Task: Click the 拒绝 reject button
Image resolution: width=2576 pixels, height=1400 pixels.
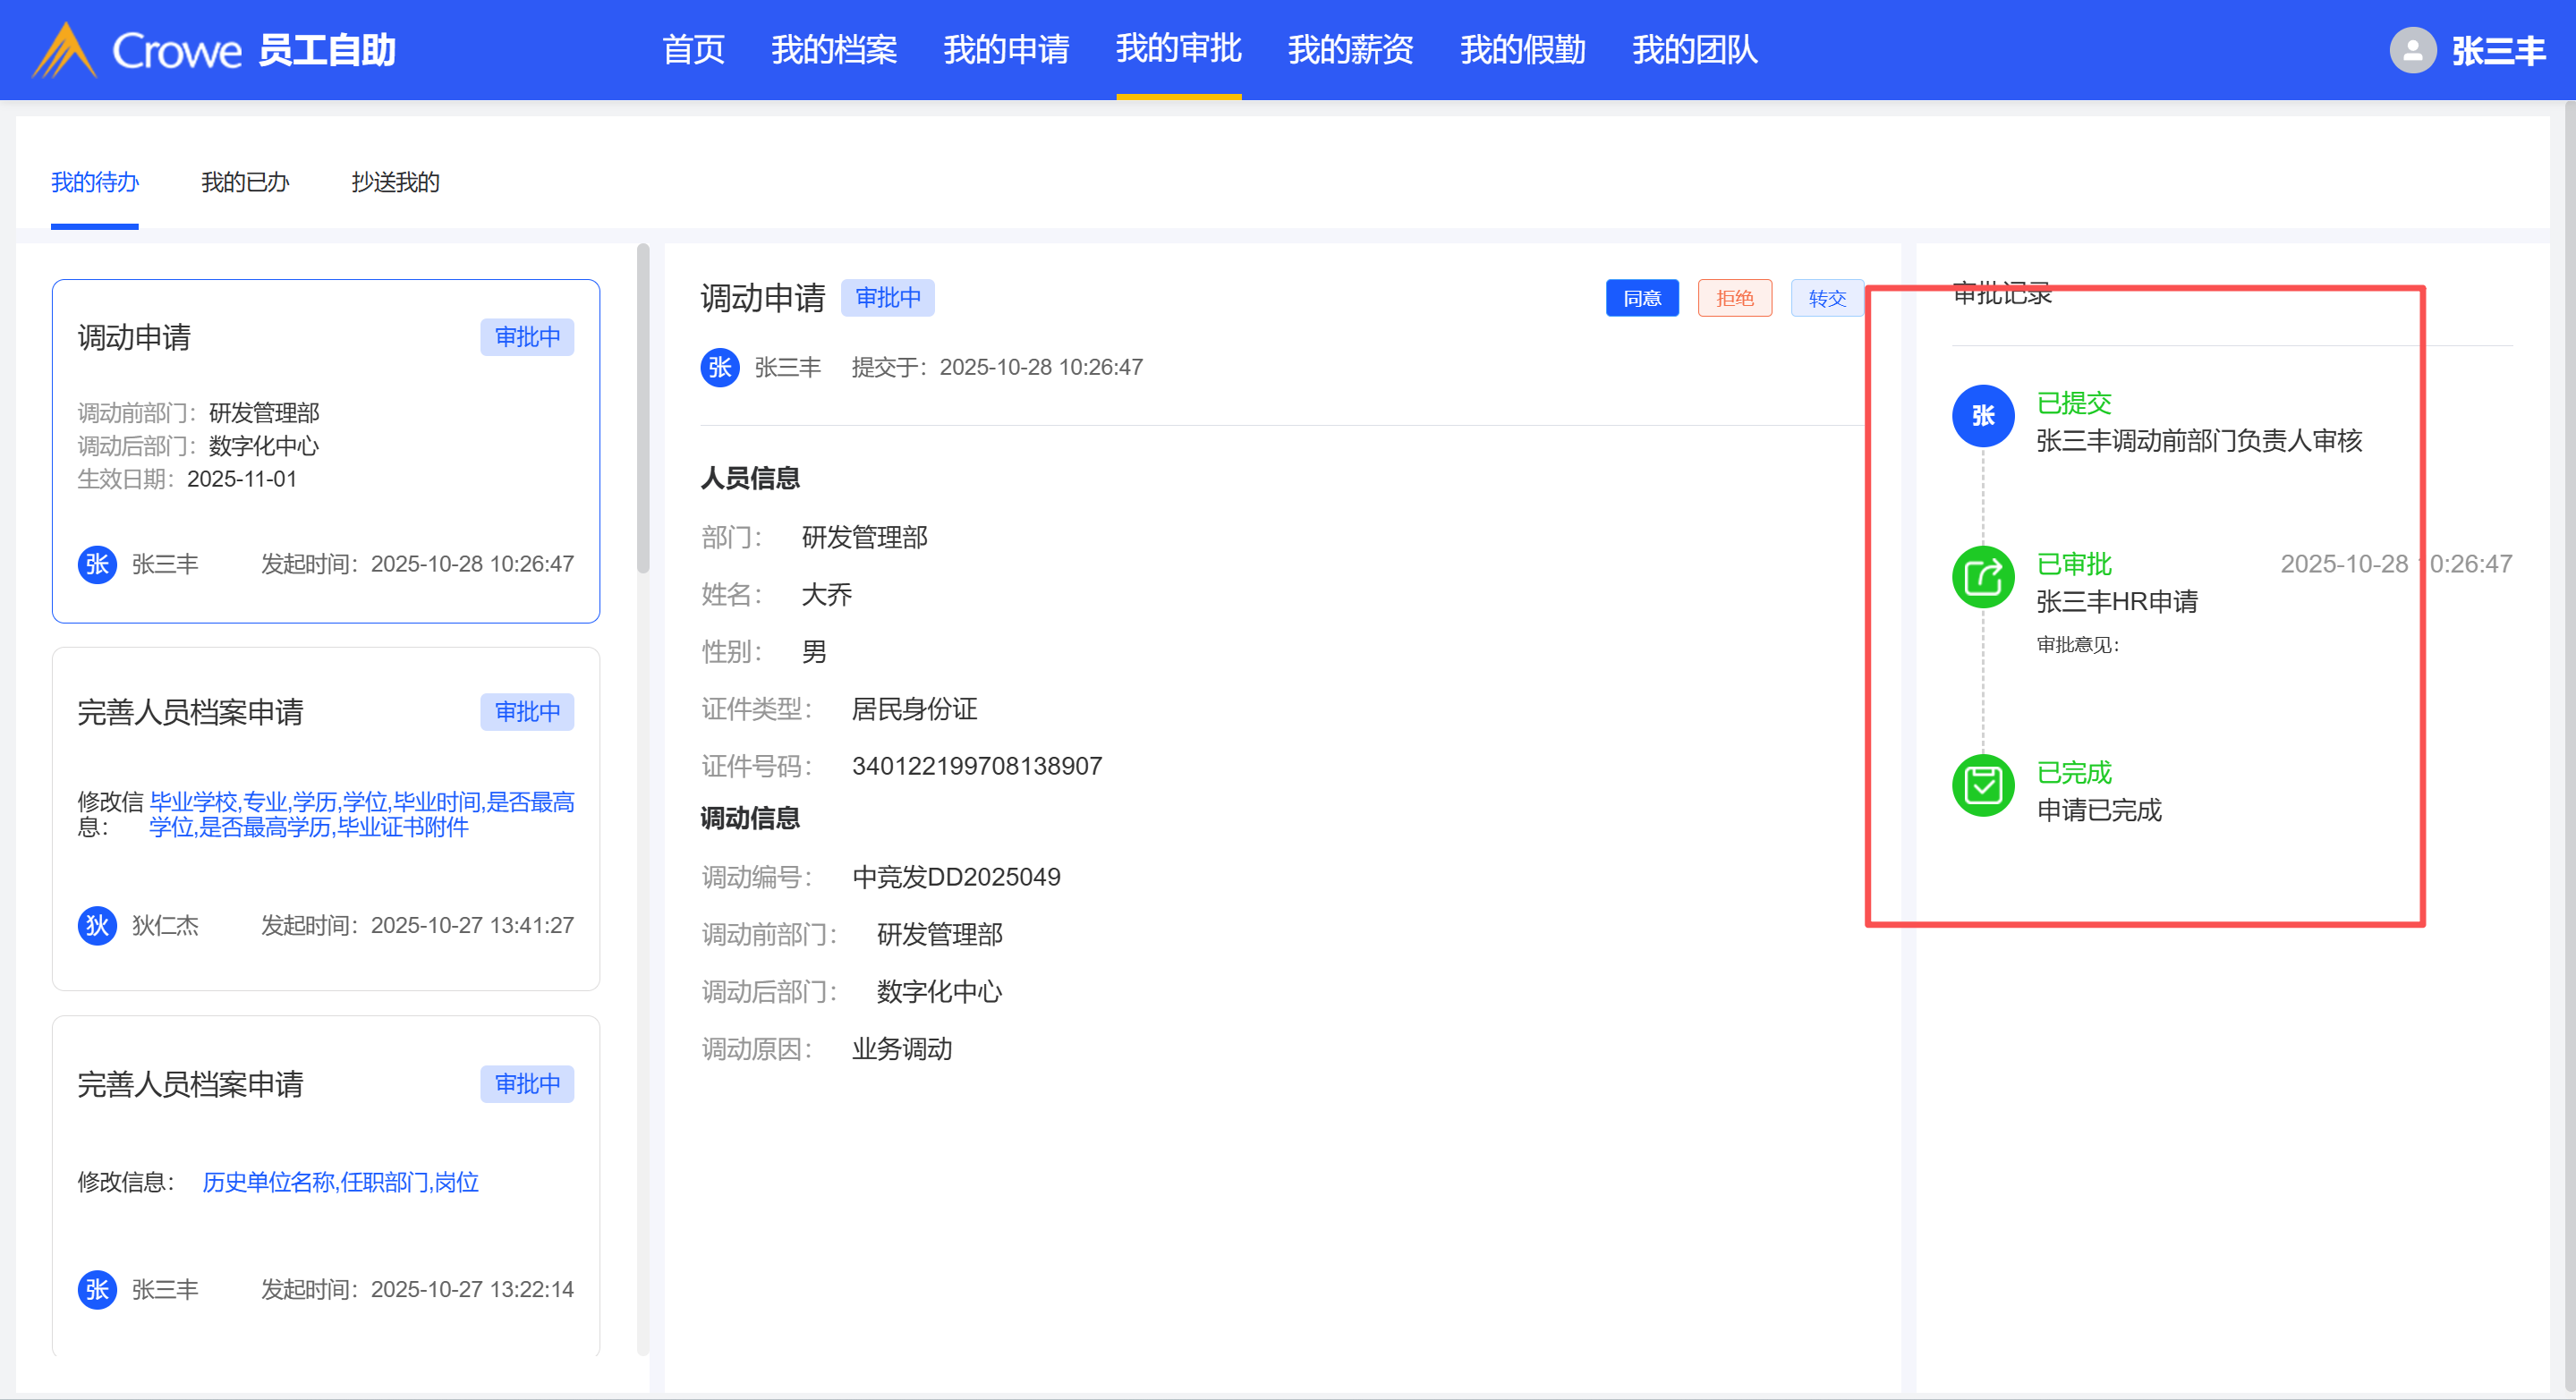Action: 1734,298
